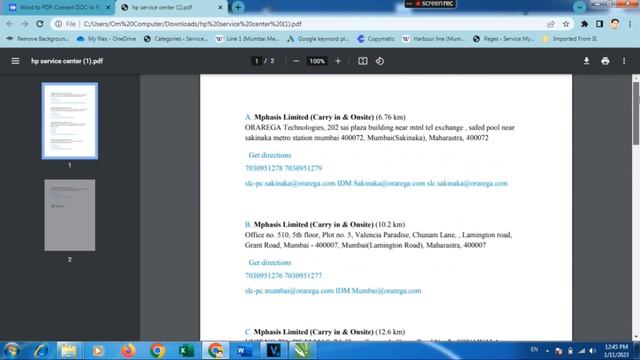The width and height of the screenshot is (640, 360).
Task: Open the Chrome side panel icon
Action: 599,24
